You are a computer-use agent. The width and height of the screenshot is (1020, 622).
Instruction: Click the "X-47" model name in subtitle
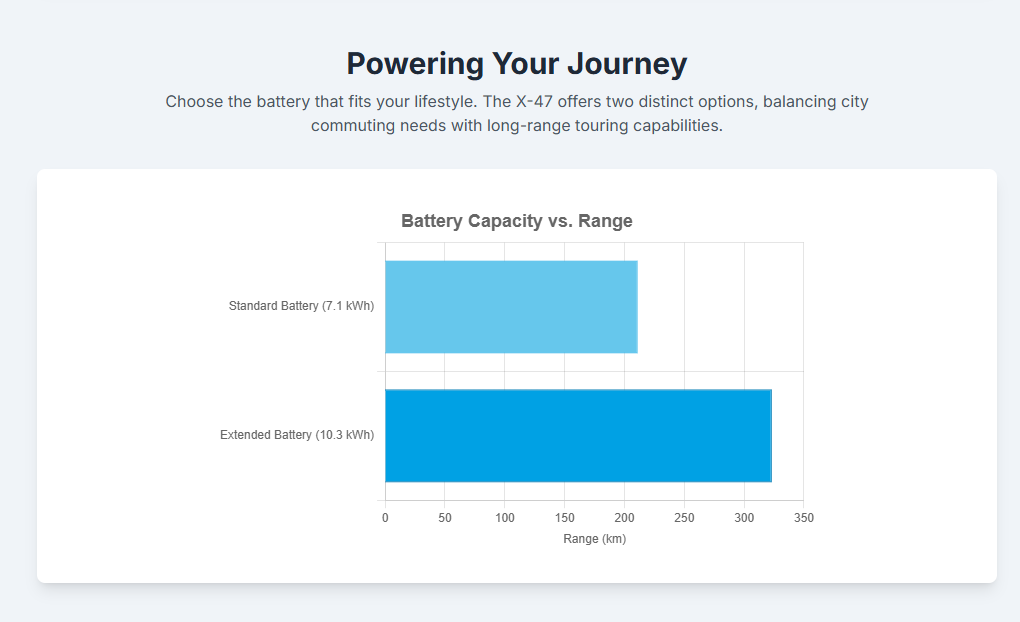pyautogui.click(x=532, y=102)
